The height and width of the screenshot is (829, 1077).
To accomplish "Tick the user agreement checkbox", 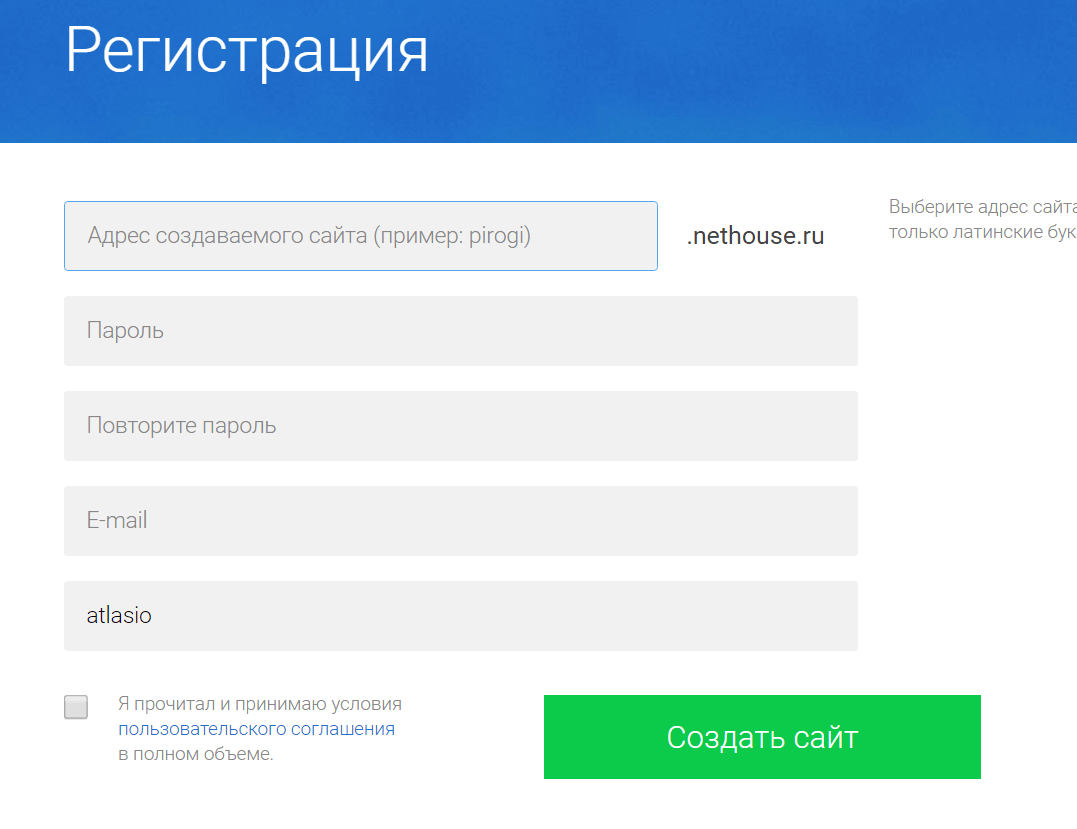I will (76, 707).
